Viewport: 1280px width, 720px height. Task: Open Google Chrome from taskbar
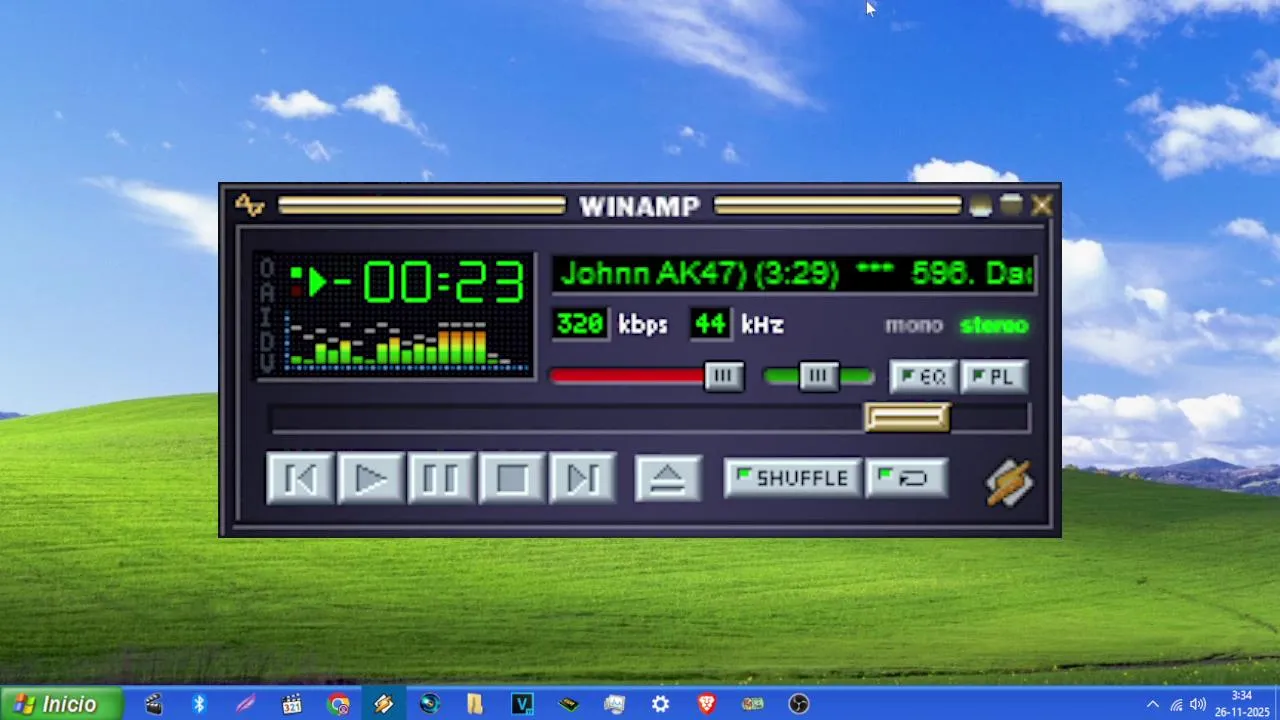tap(338, 704)
